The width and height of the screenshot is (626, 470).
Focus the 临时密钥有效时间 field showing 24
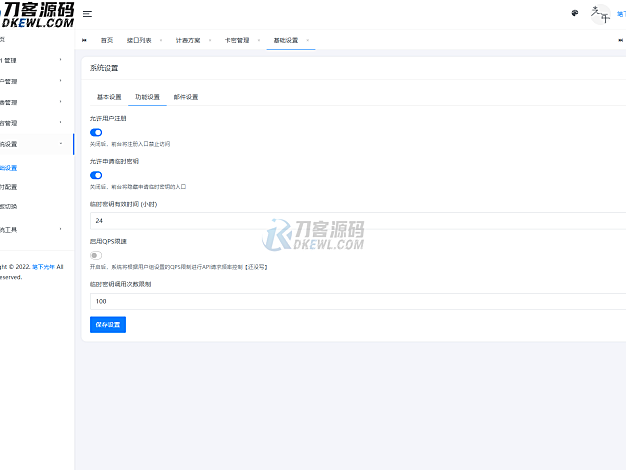click(x=358, y=221)
